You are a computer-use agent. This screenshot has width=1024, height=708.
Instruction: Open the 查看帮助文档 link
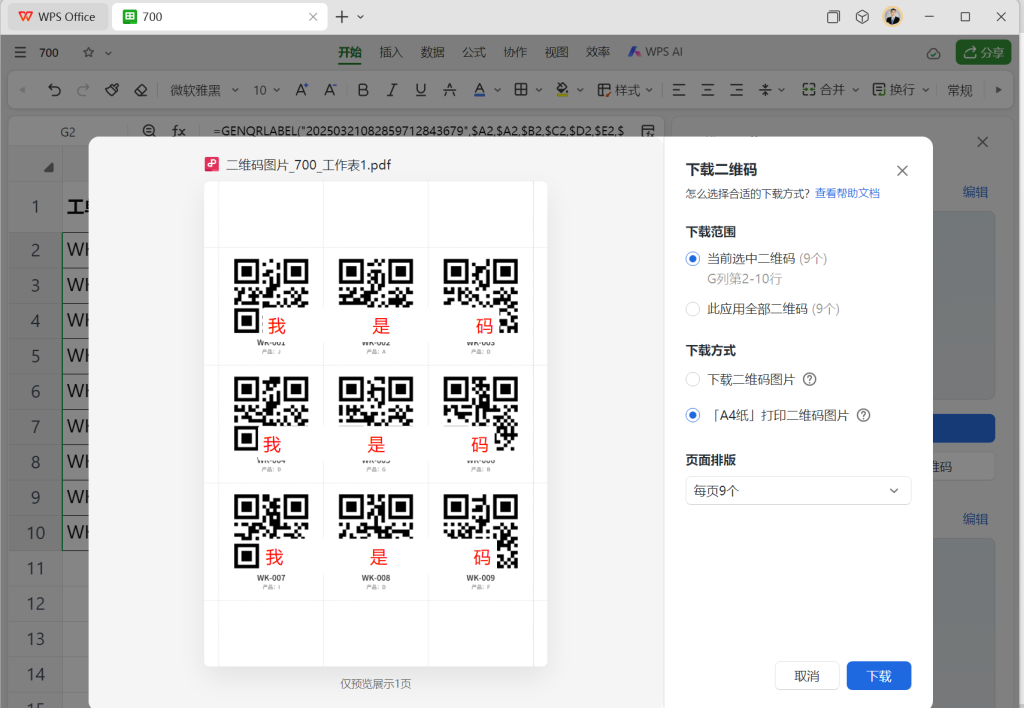[x=847, y=193]
